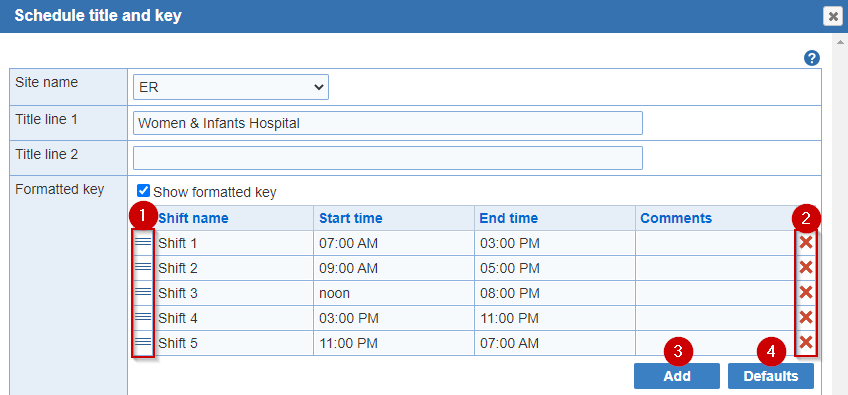Delete the Shift 1 row
848x395 pixels.
pos(806,242)
